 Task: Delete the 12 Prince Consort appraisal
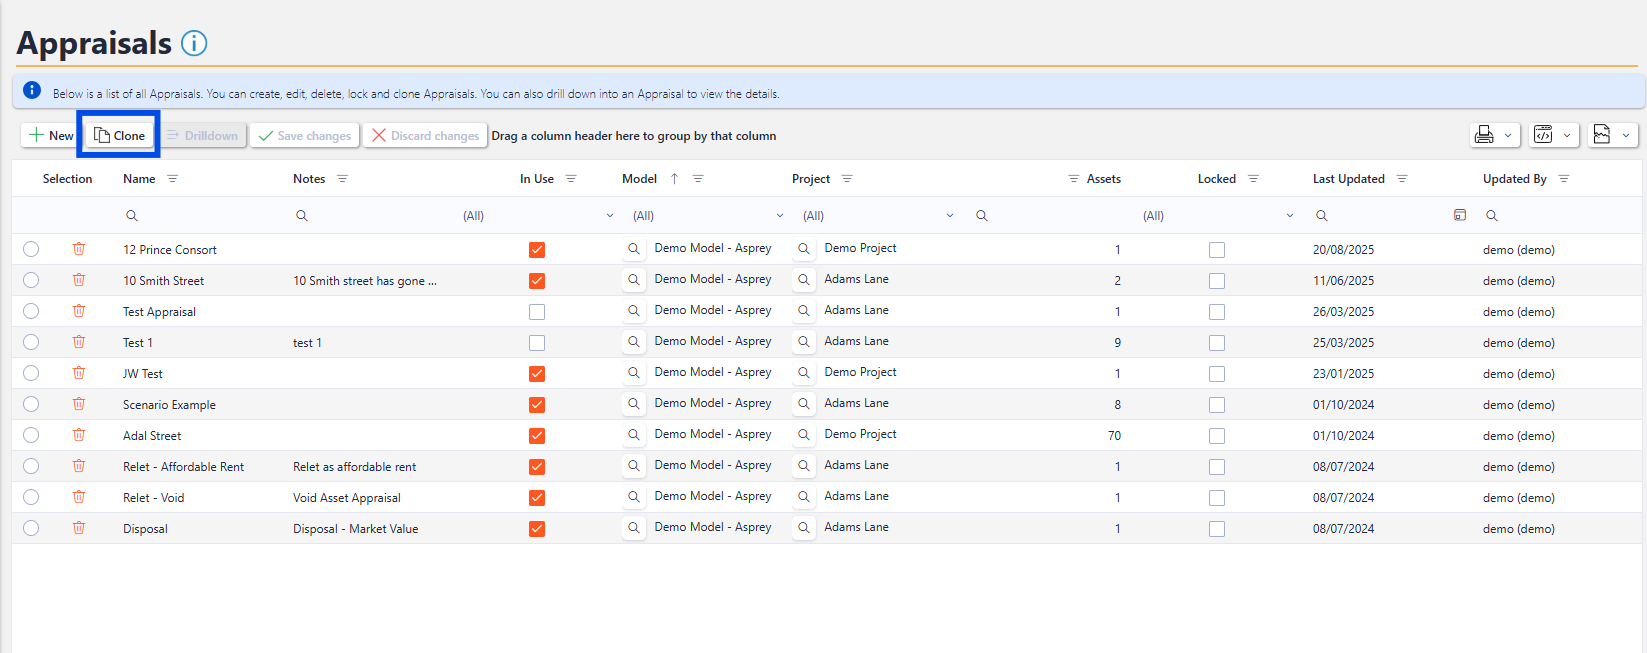click(79, 249)
